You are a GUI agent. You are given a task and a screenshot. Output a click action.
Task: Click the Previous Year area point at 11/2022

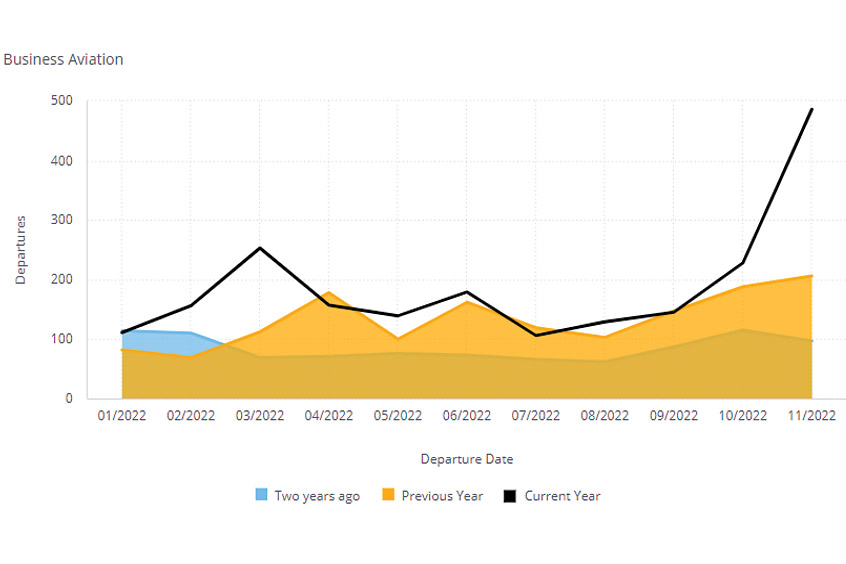point(811,276)
